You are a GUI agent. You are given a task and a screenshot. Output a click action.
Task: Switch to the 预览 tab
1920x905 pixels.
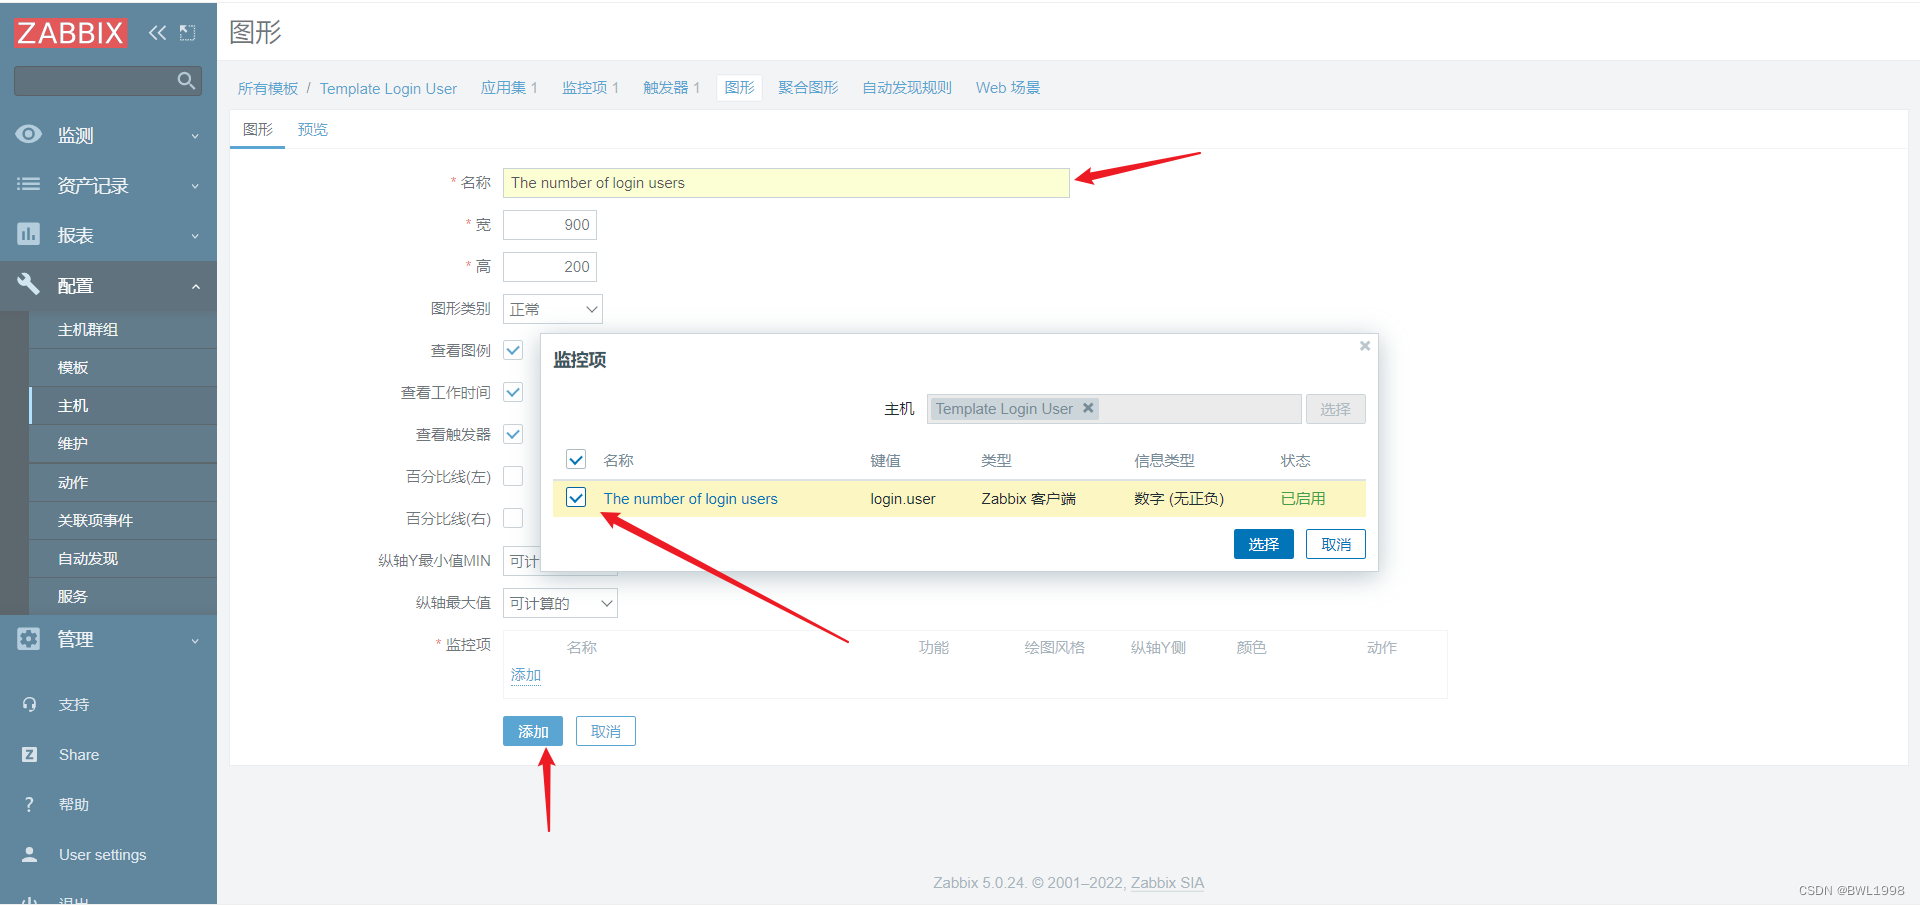(313, 129)
